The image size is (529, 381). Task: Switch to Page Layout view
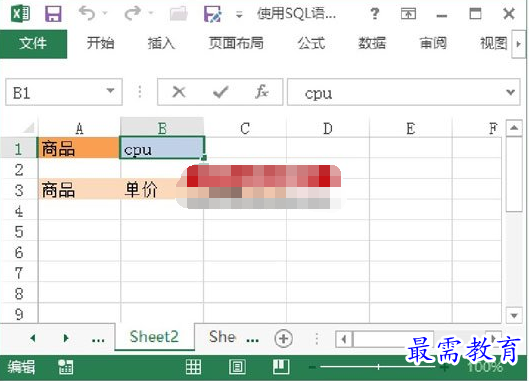pyautogui.click(x=237, y=367)
